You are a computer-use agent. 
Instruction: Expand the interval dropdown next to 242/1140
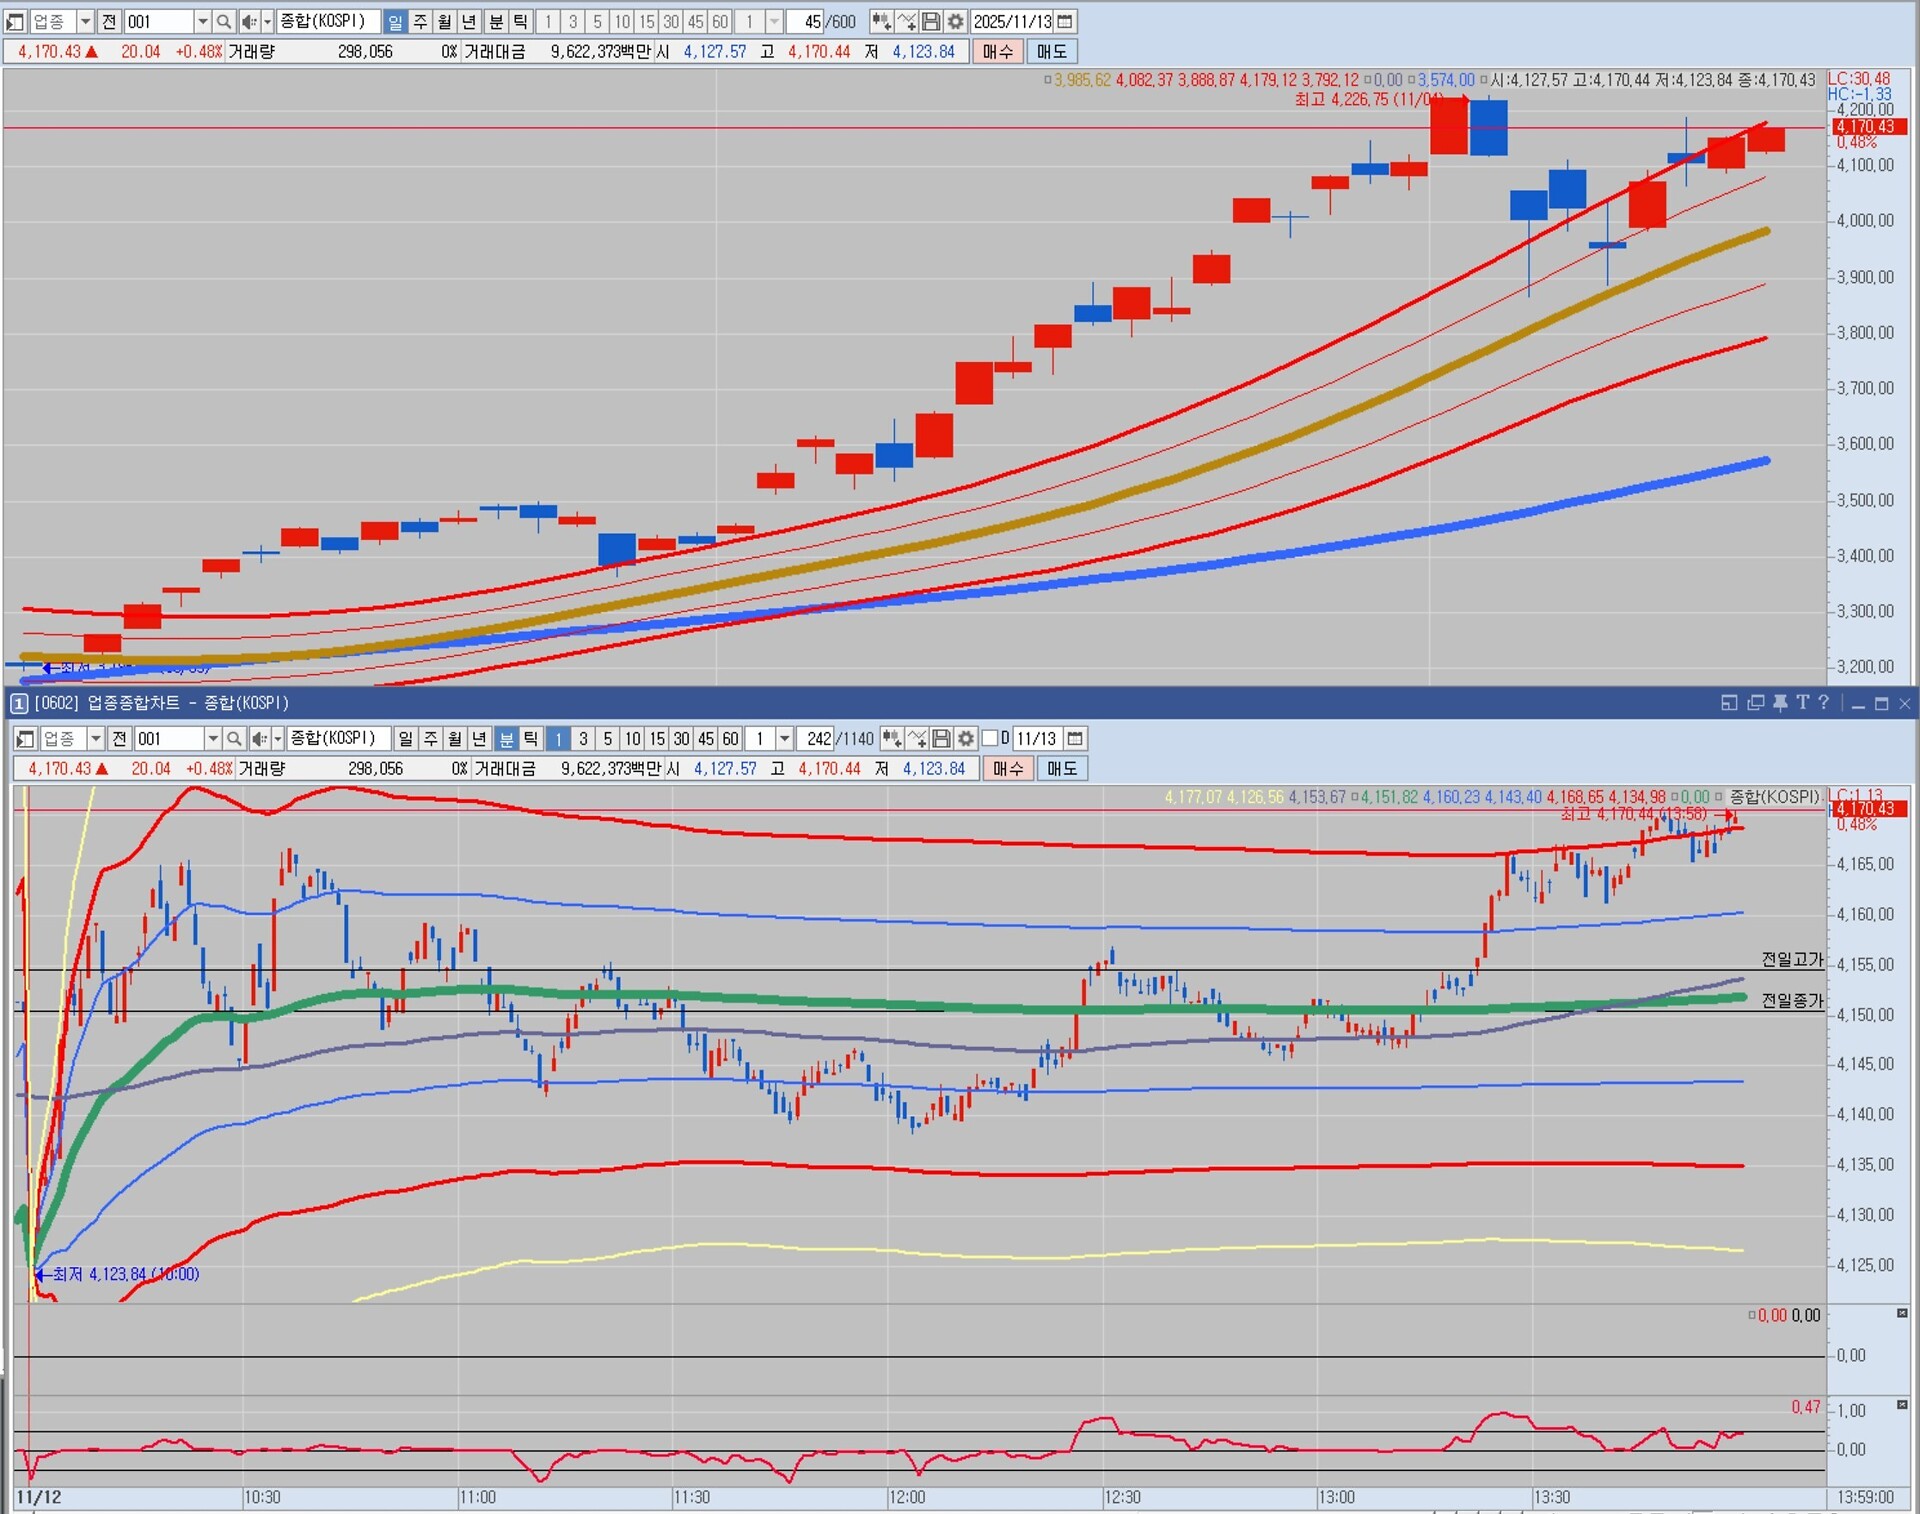click(x=785, y=738)
